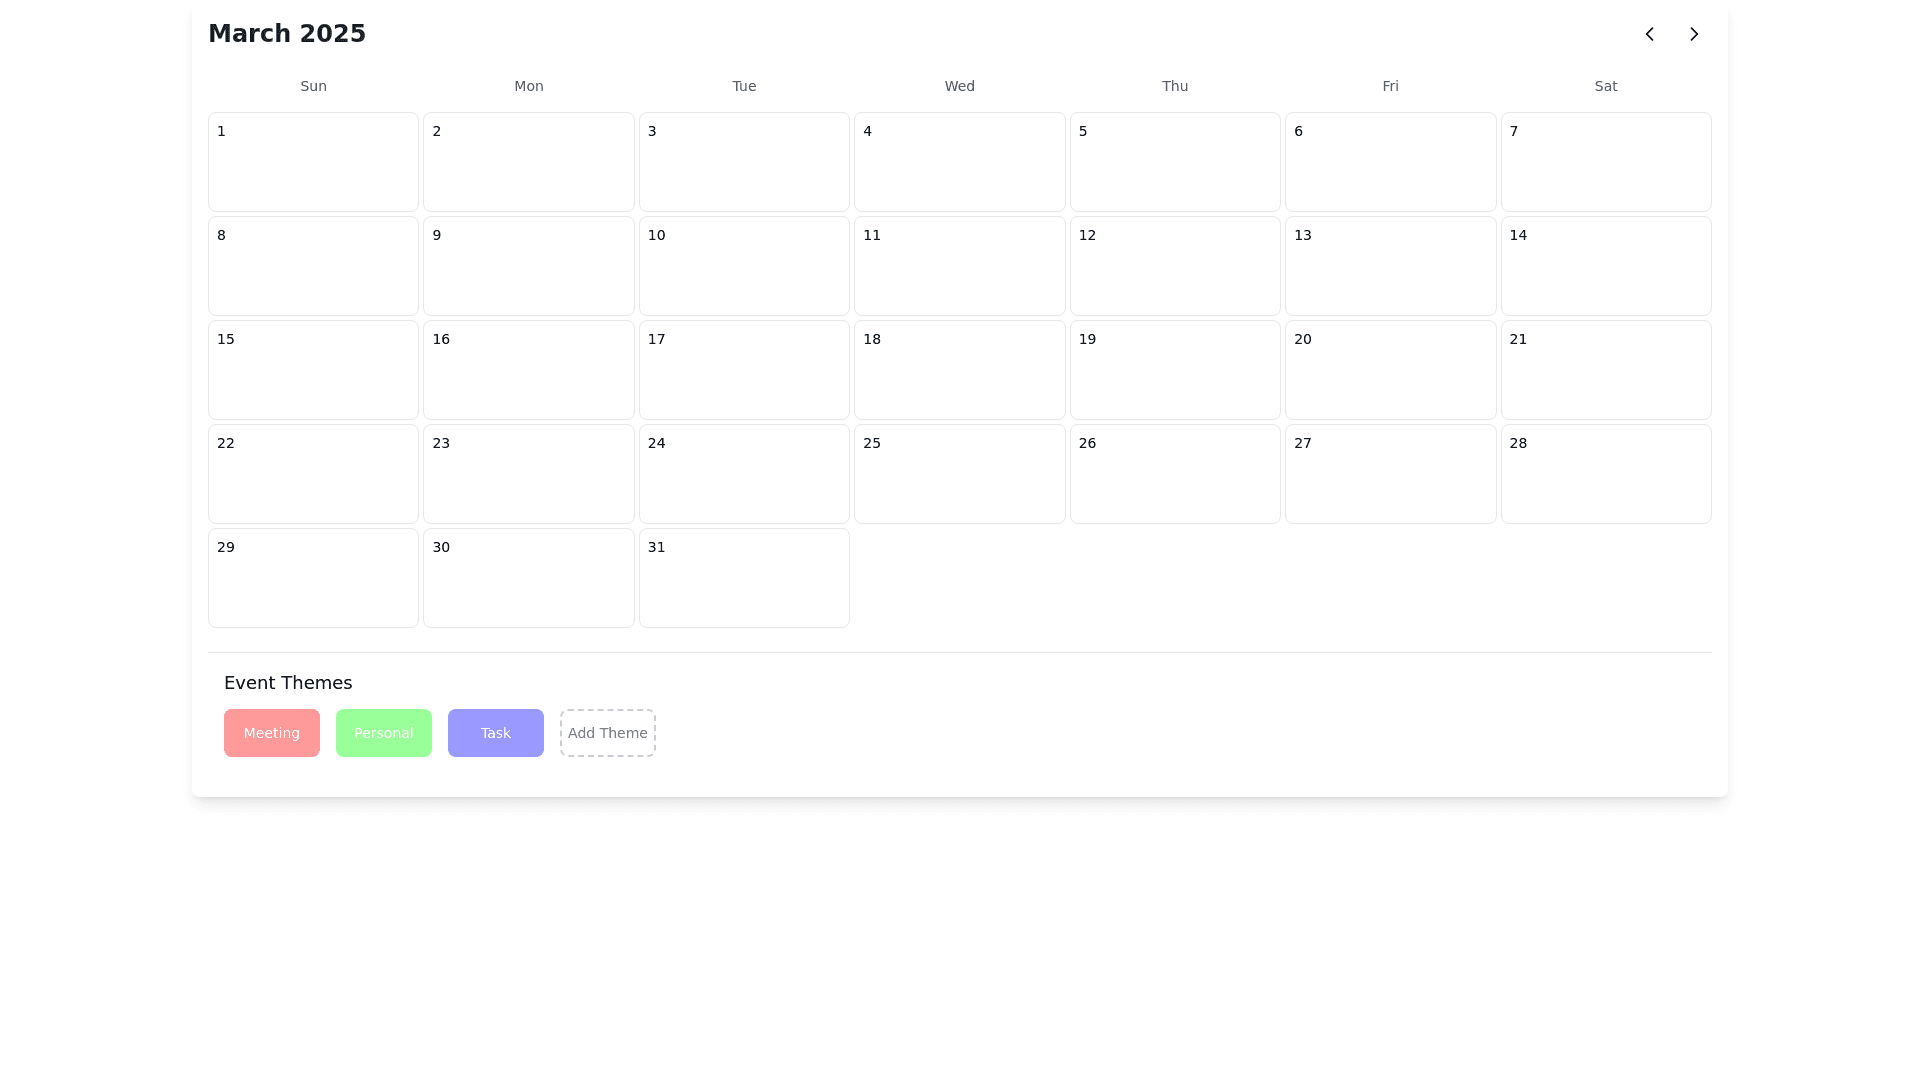Select the March 26 day cell
Image resolution: width=1920 pixels, height=1080 pixels.
point(1174,474)
